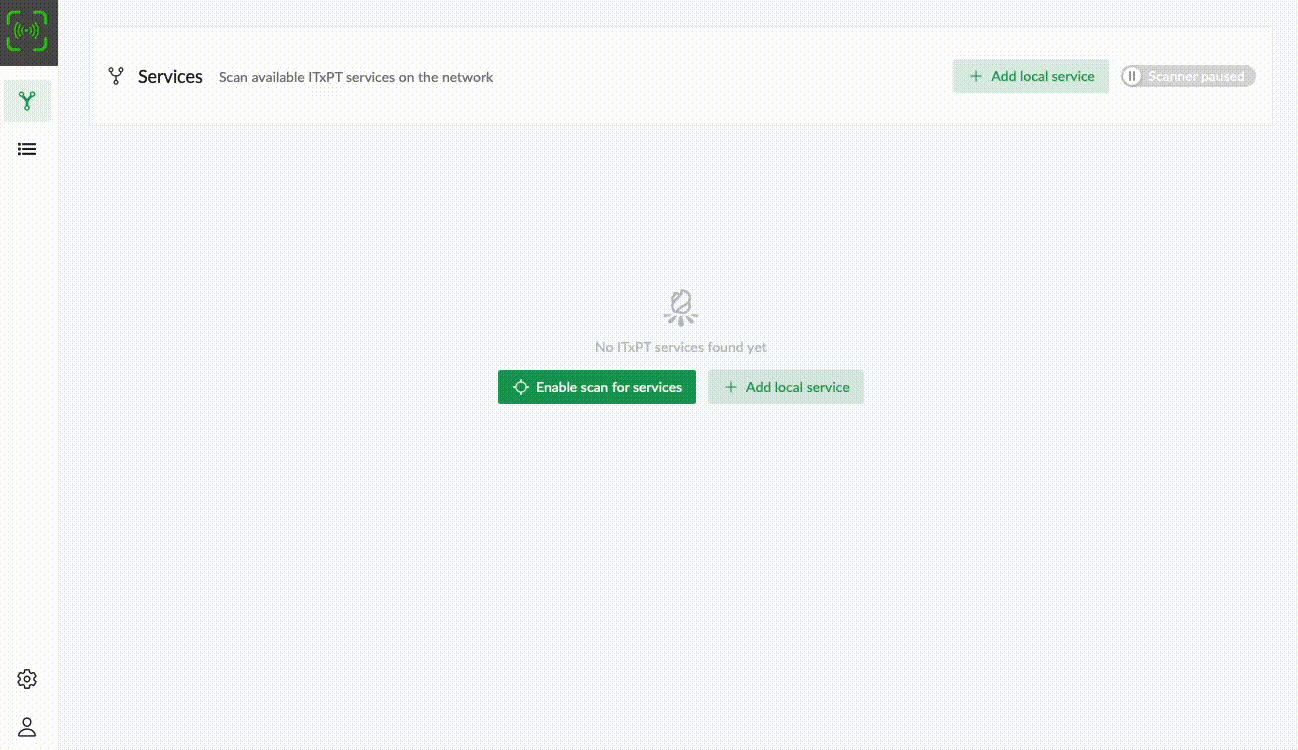Click 'No ITxPT services found yet' text
Image resolution: width=1298 pixels, height=750 pixels.
coord(681,347)
